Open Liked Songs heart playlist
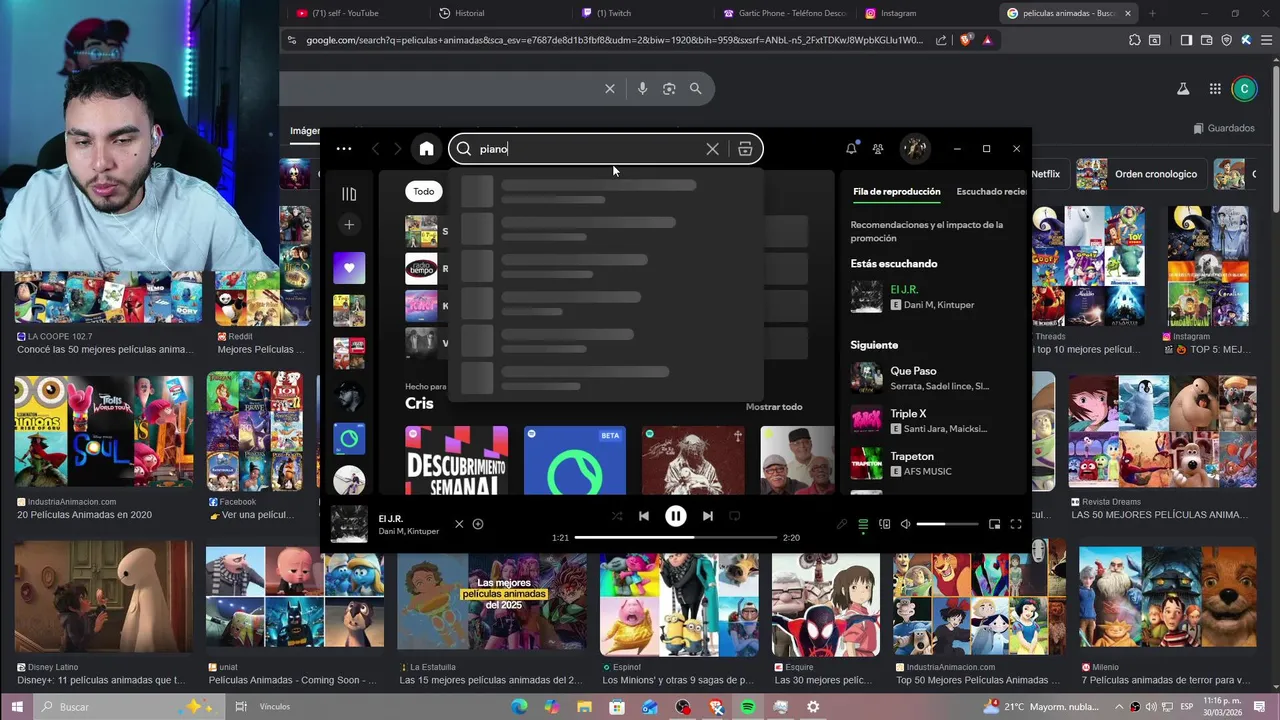Viewport: 1280px width, 720px height. [x=349, y=268]
